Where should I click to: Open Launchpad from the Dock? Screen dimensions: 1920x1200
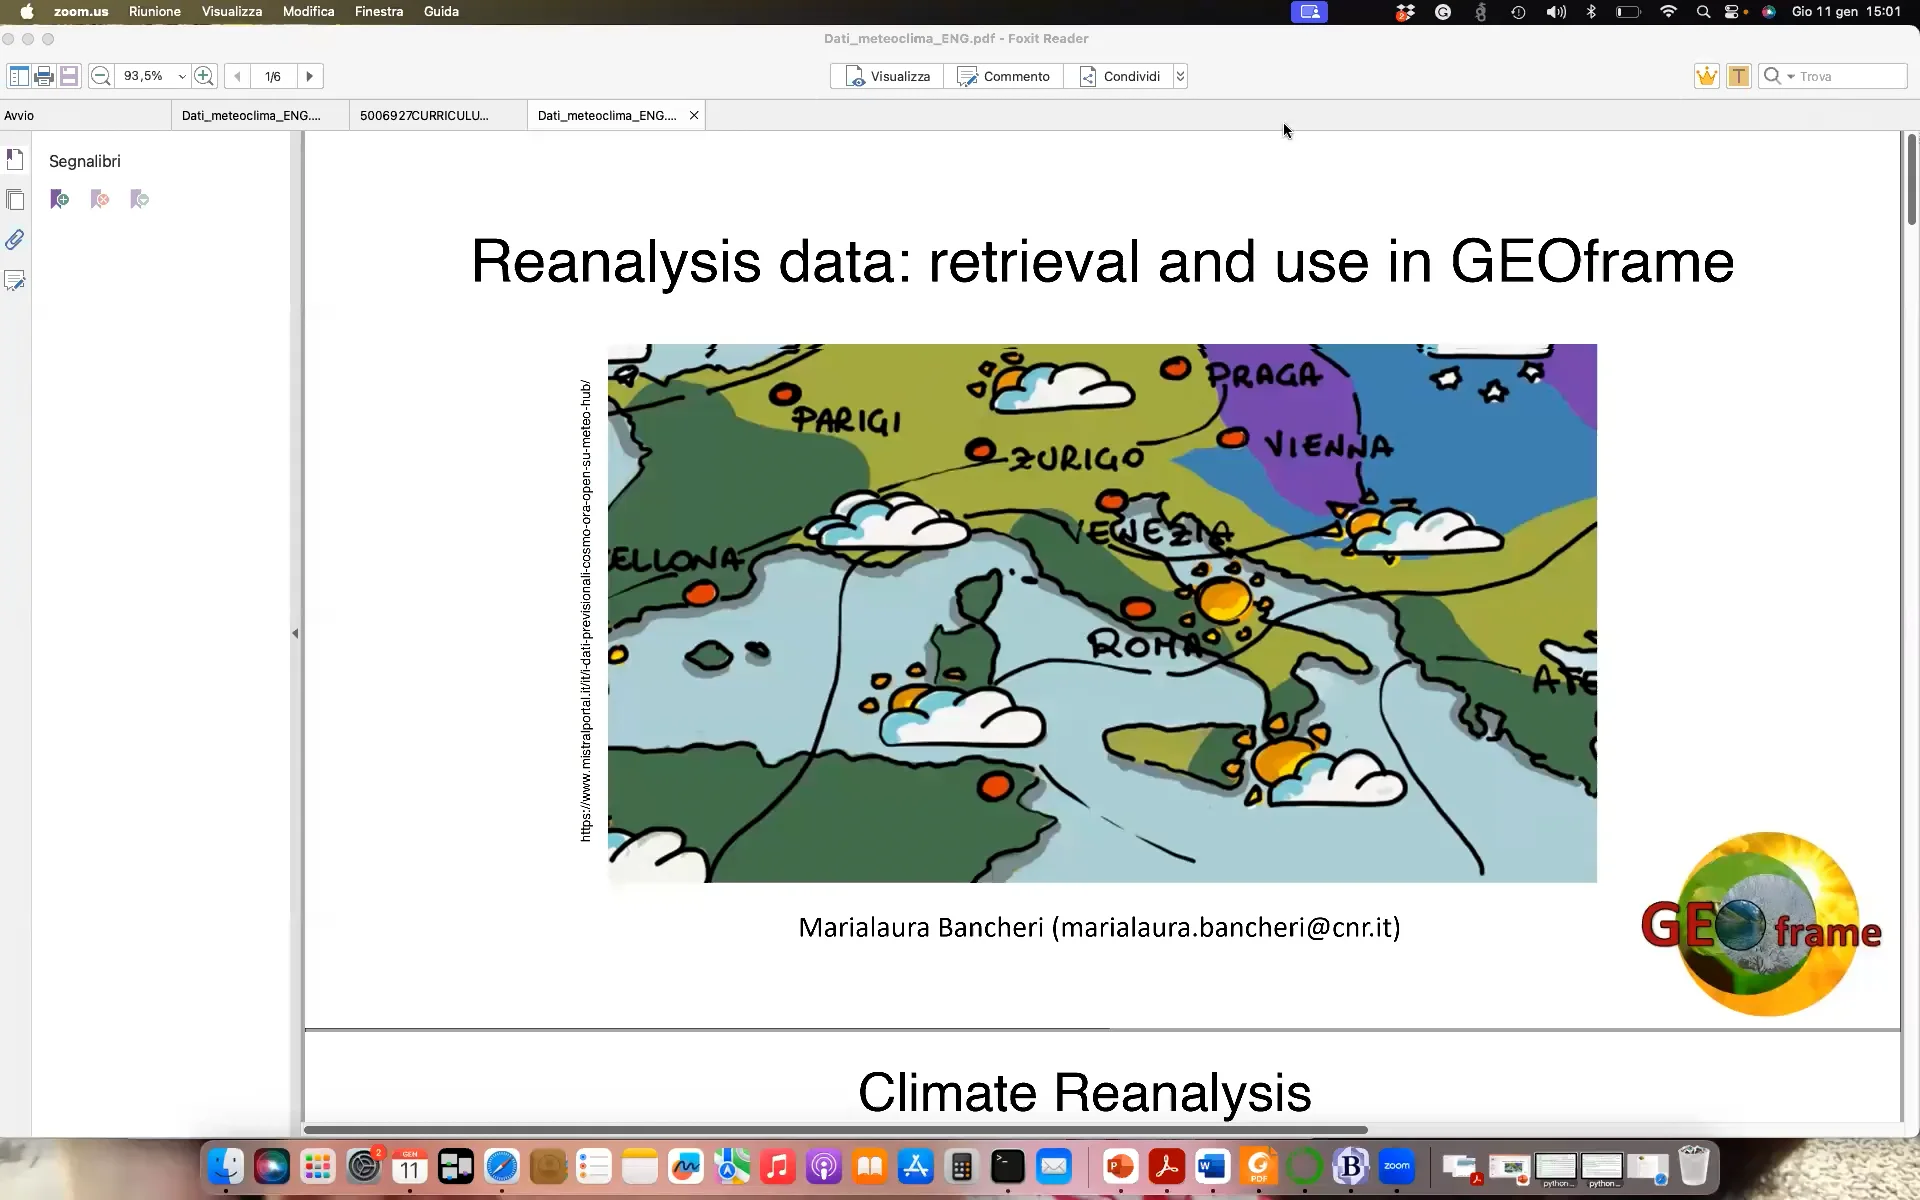pos(318,1166)
